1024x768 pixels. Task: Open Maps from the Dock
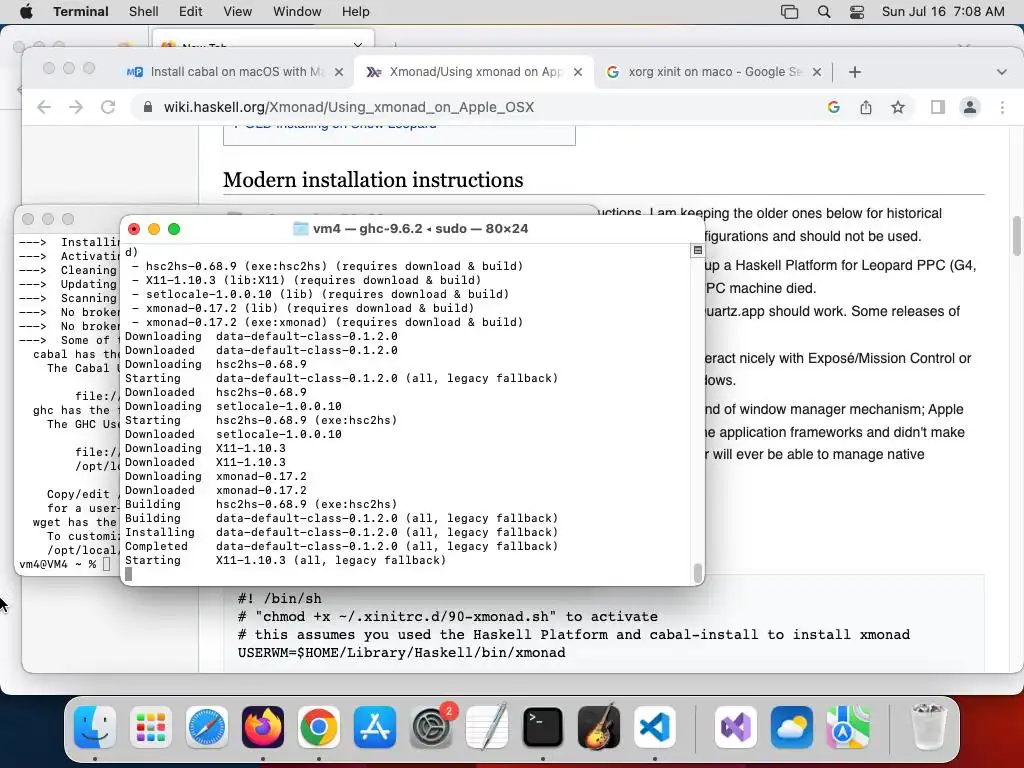tap(848, 727)
